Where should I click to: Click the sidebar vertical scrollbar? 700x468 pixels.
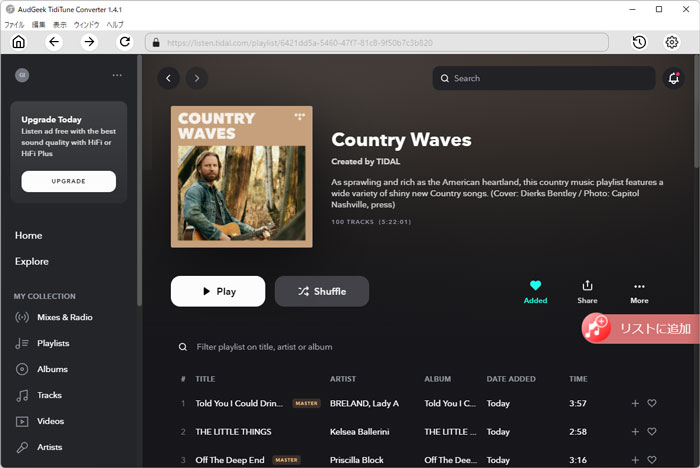click(139, 181)
